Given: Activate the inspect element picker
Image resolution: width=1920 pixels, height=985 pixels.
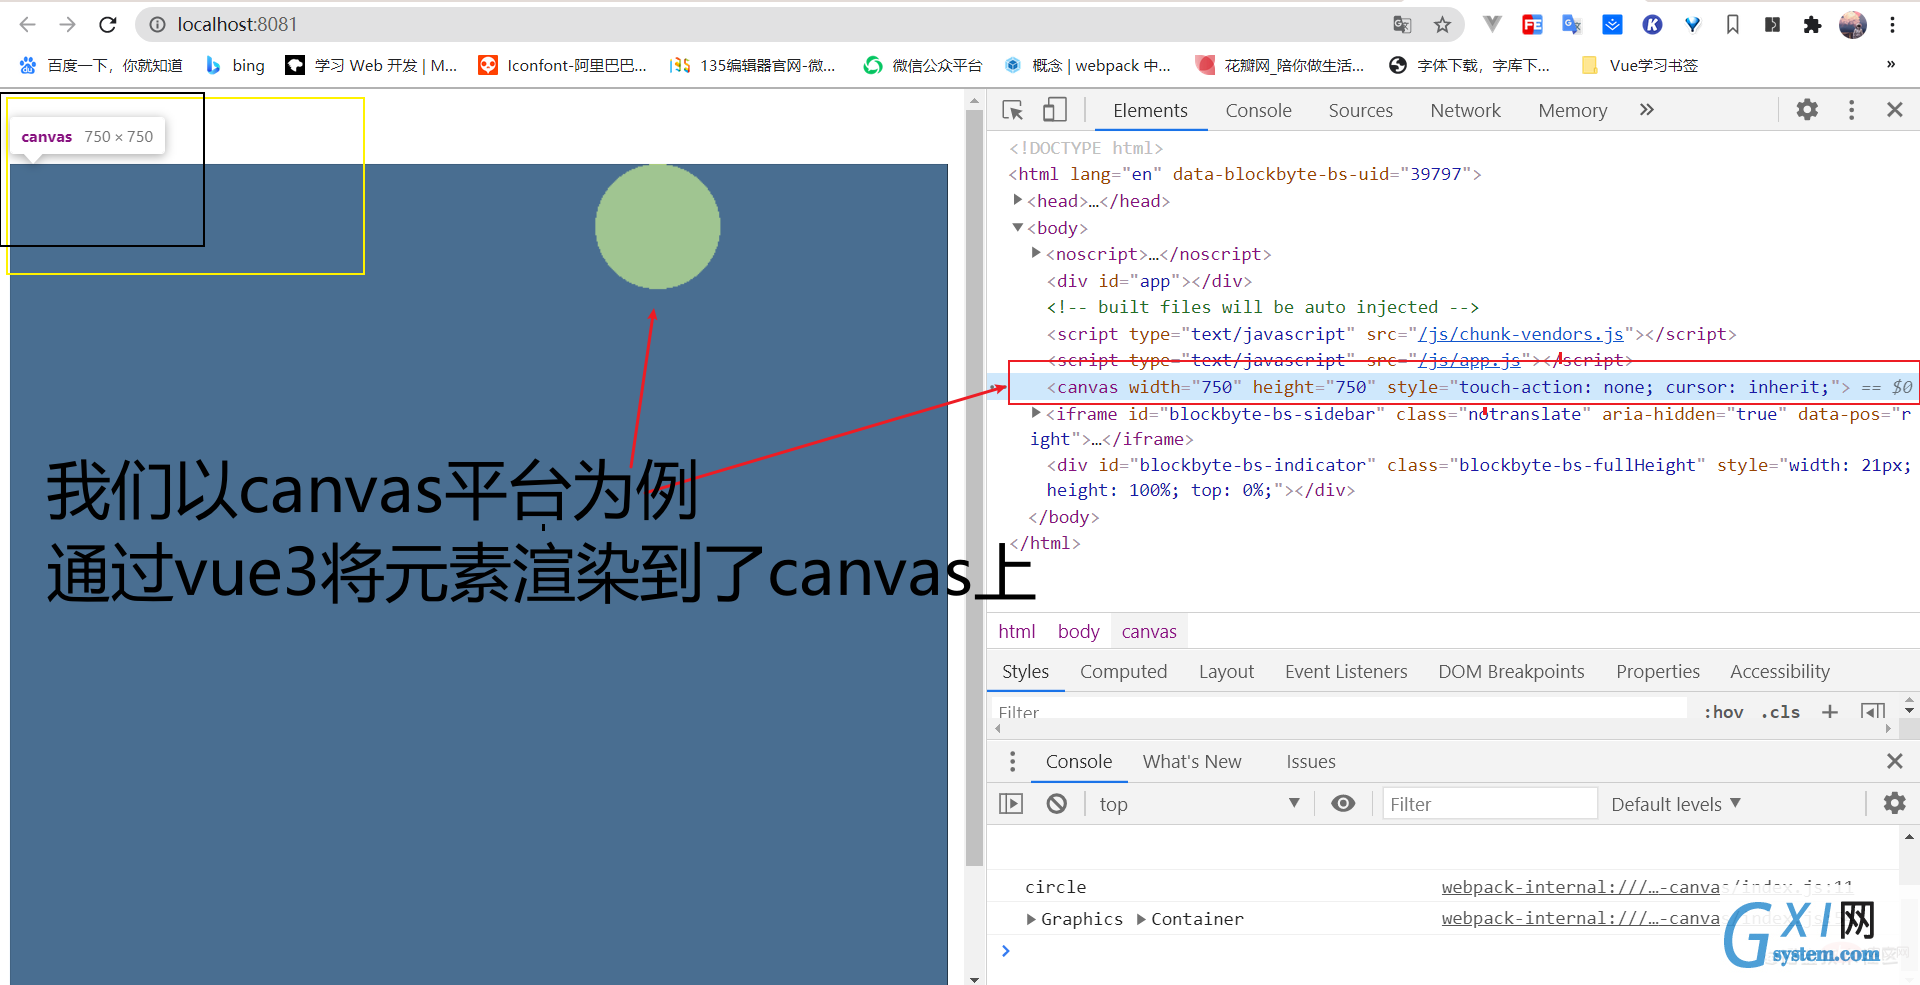Looking at the screenshot, I should point(1013,110).
